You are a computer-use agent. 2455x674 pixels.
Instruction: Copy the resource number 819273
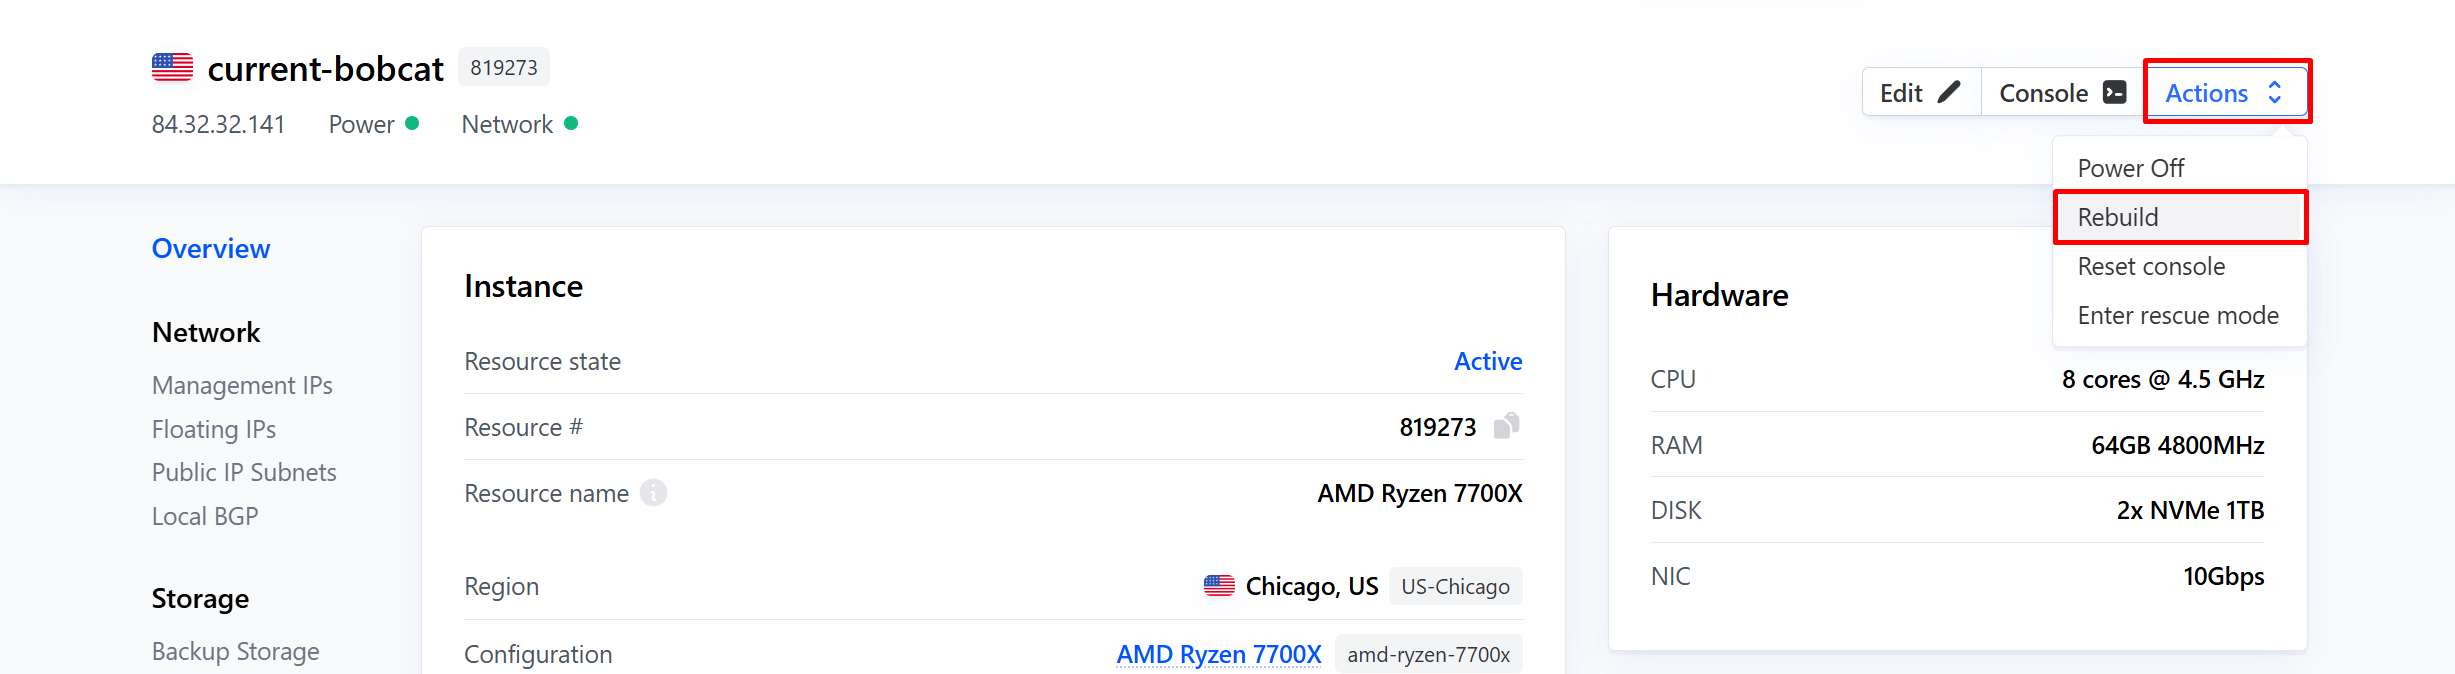1506,427
